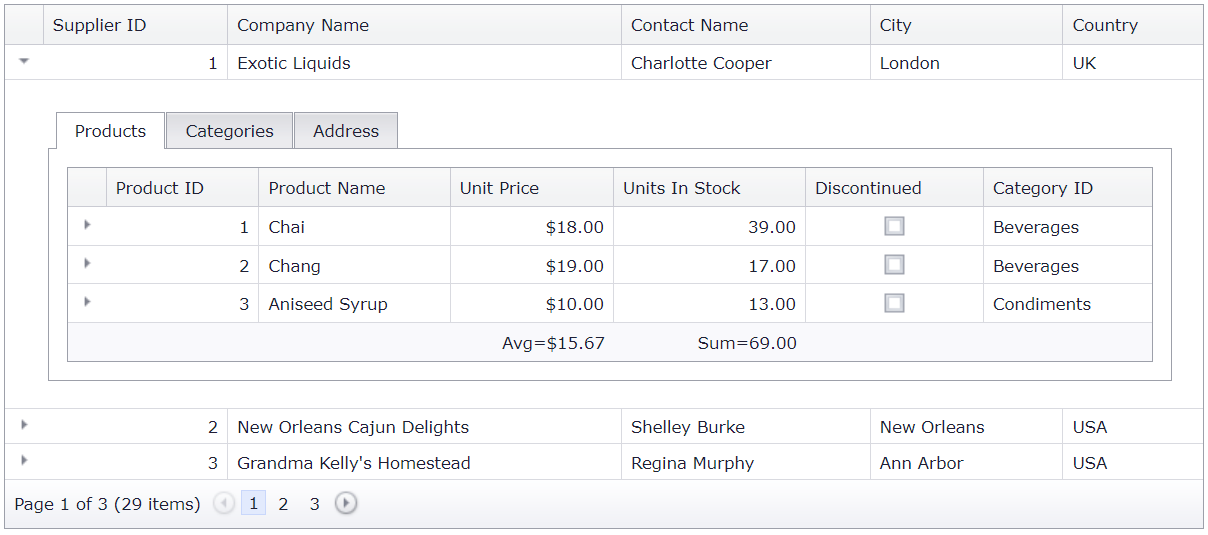Expand the Chai product row

click(x=87, y=225)
